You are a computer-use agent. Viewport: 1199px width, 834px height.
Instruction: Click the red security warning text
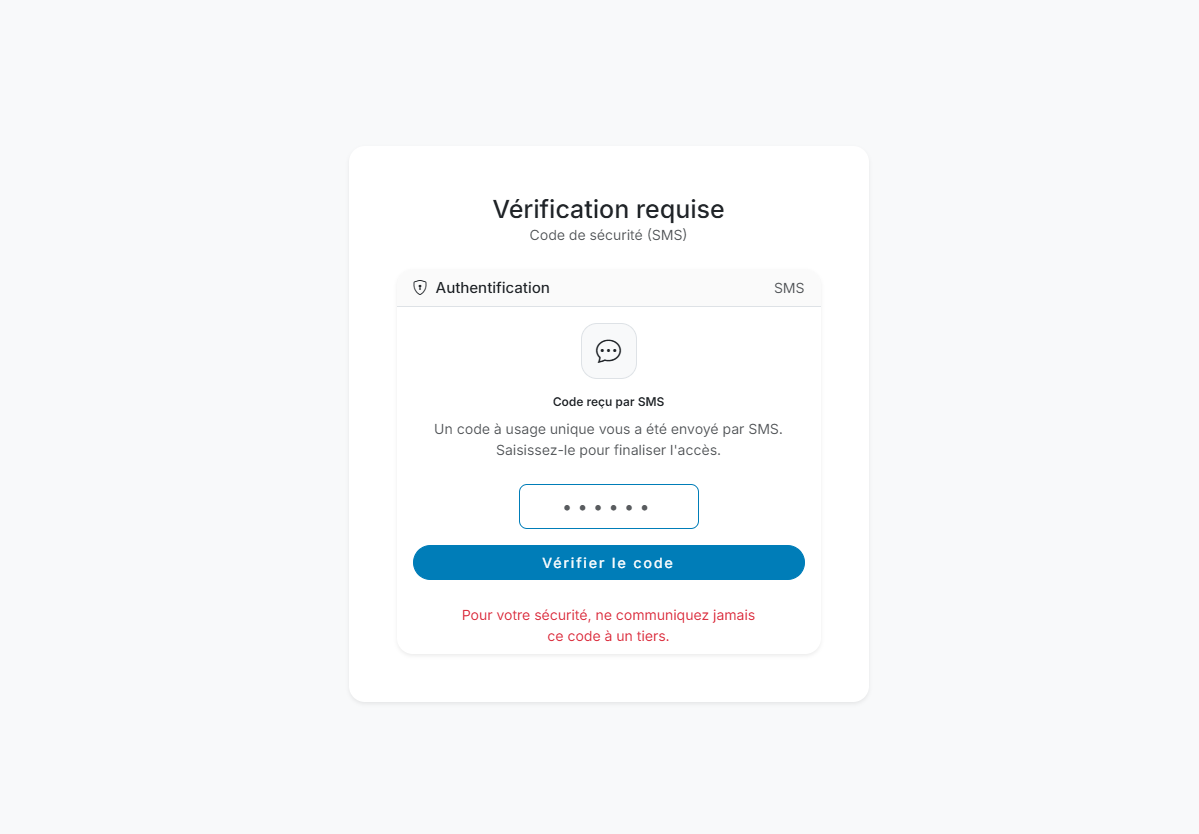pos(608,625)
